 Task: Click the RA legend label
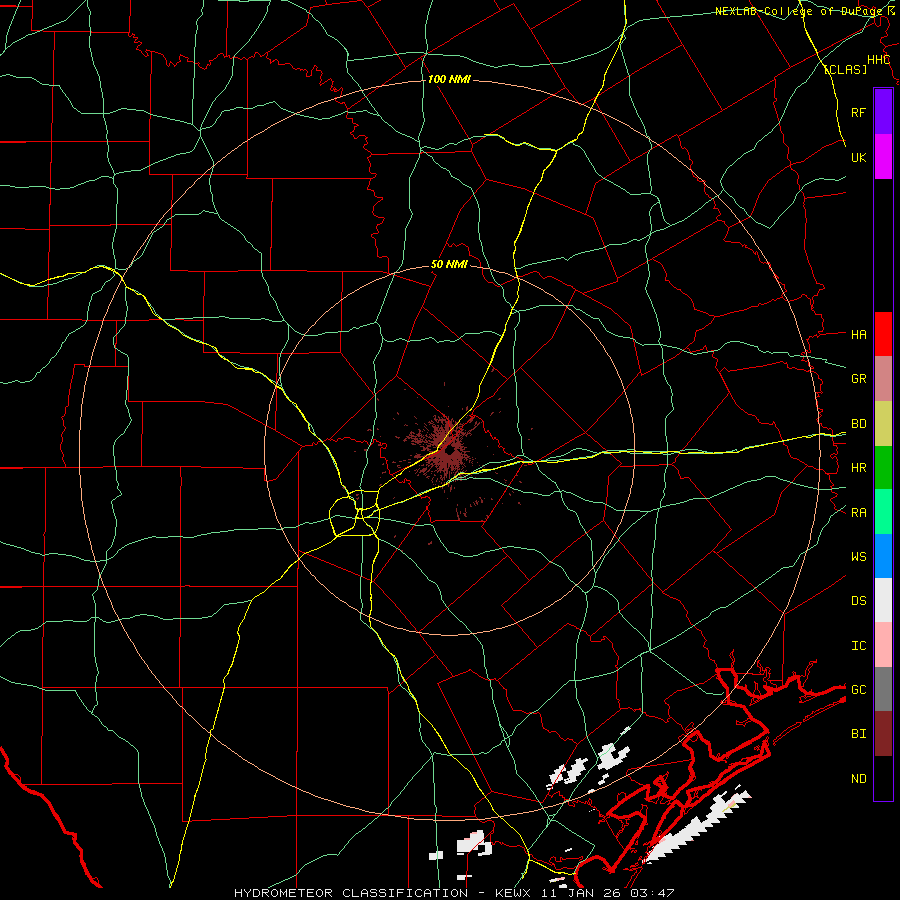858,512
